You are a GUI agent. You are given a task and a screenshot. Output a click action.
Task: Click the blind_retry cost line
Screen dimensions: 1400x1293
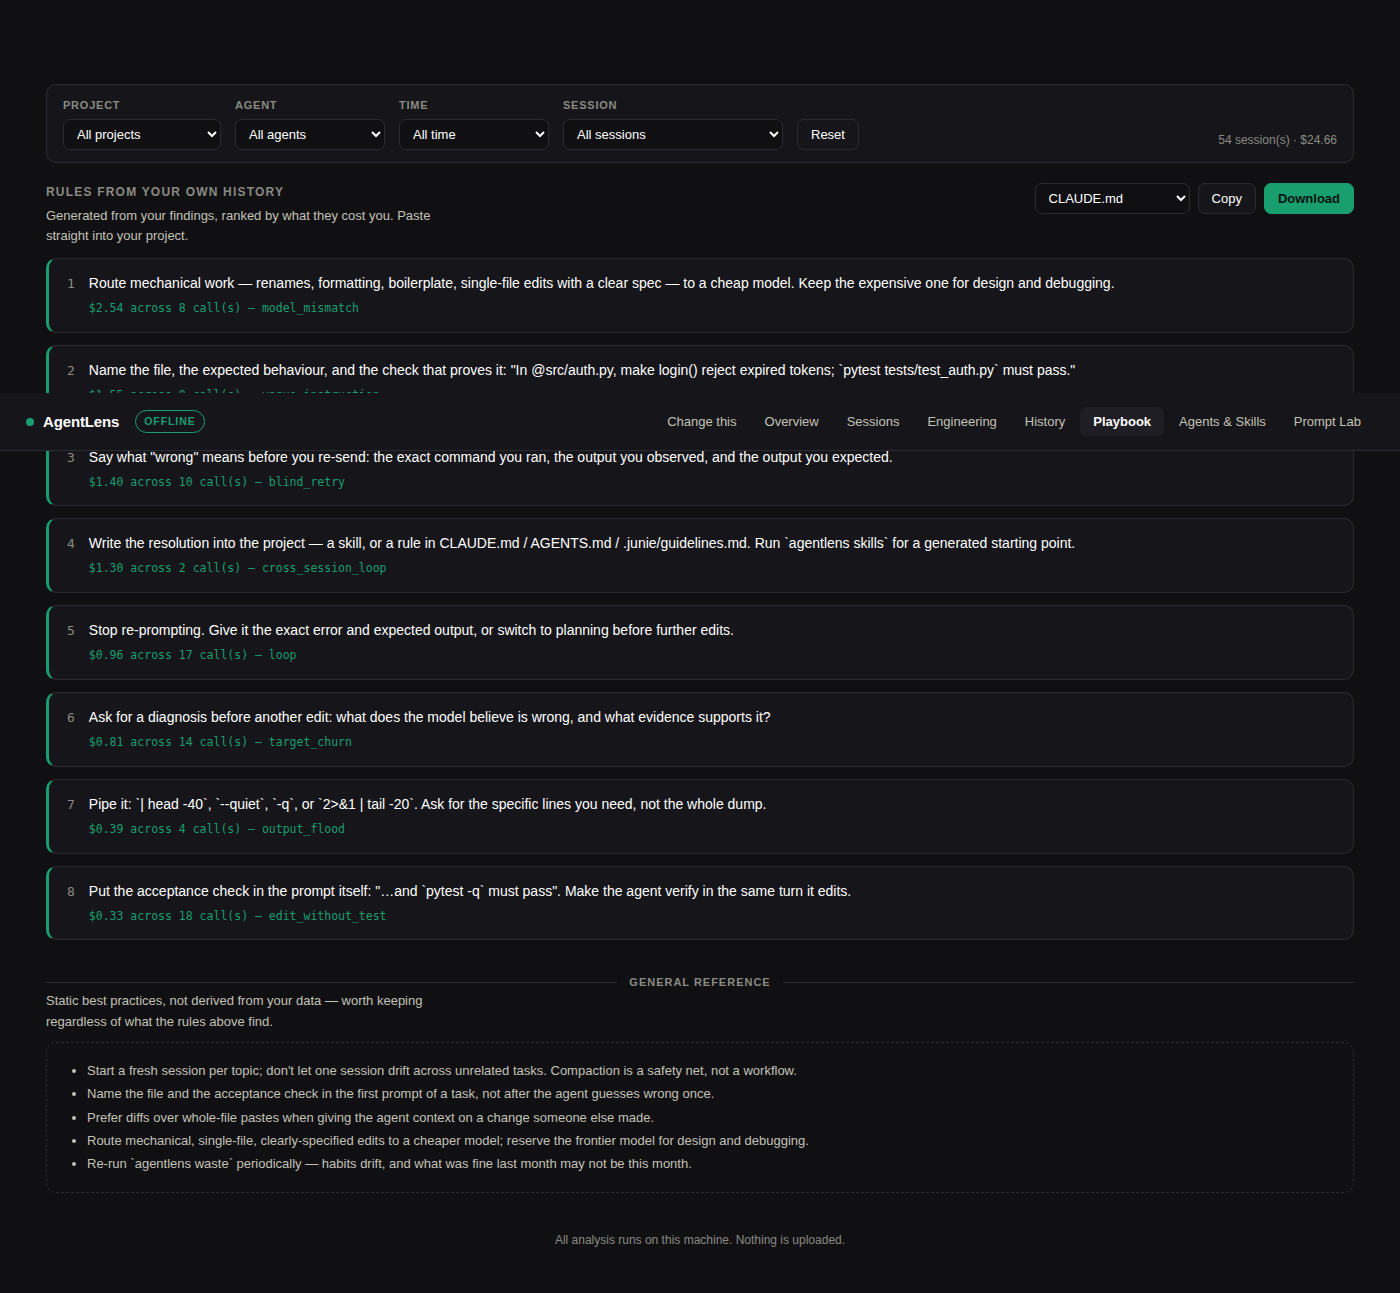tap(216, 482)
